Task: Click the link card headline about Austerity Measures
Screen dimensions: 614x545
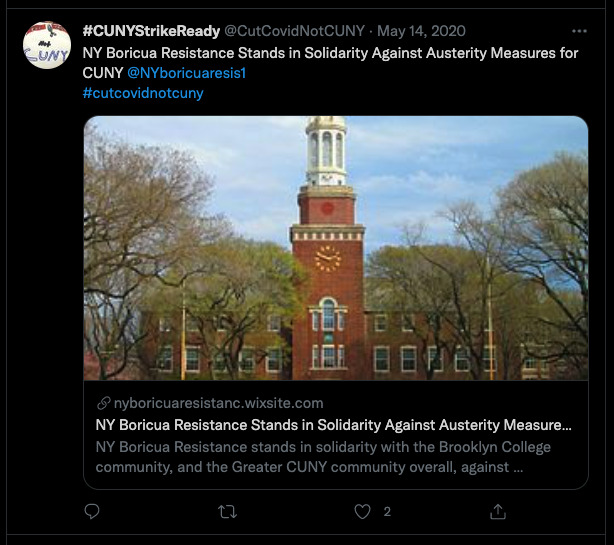Action: 334,424
